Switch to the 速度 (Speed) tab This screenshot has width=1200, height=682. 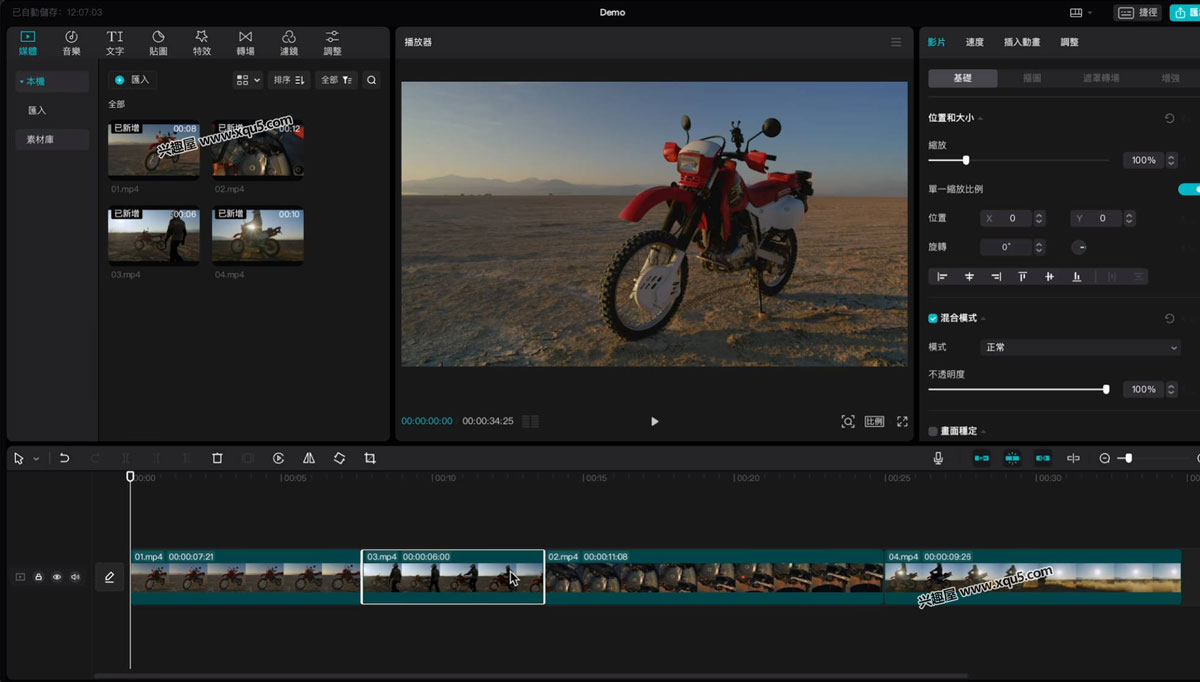(975, 42)
